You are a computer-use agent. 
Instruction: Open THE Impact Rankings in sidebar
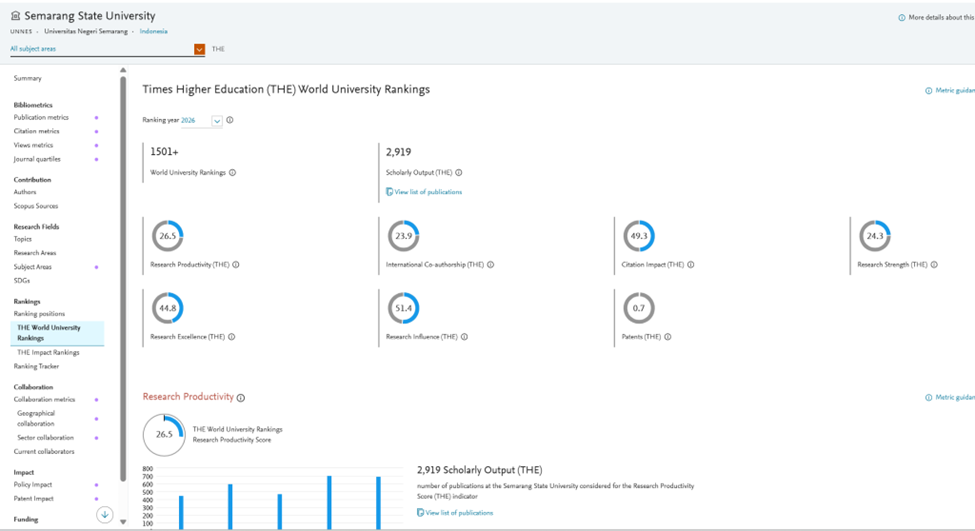tap(48, 353)
